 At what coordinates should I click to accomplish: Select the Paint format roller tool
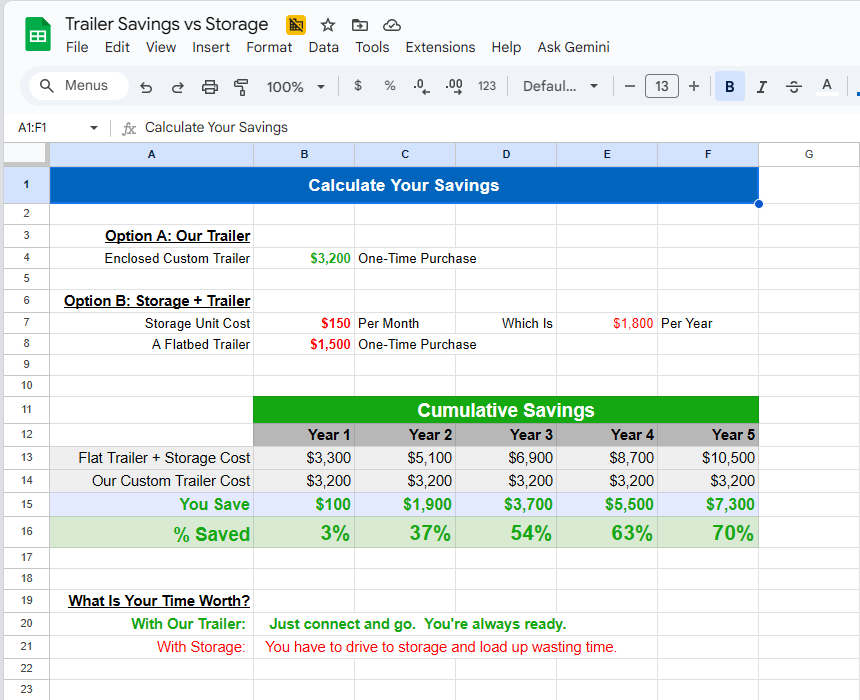click(x=241, y=87)
